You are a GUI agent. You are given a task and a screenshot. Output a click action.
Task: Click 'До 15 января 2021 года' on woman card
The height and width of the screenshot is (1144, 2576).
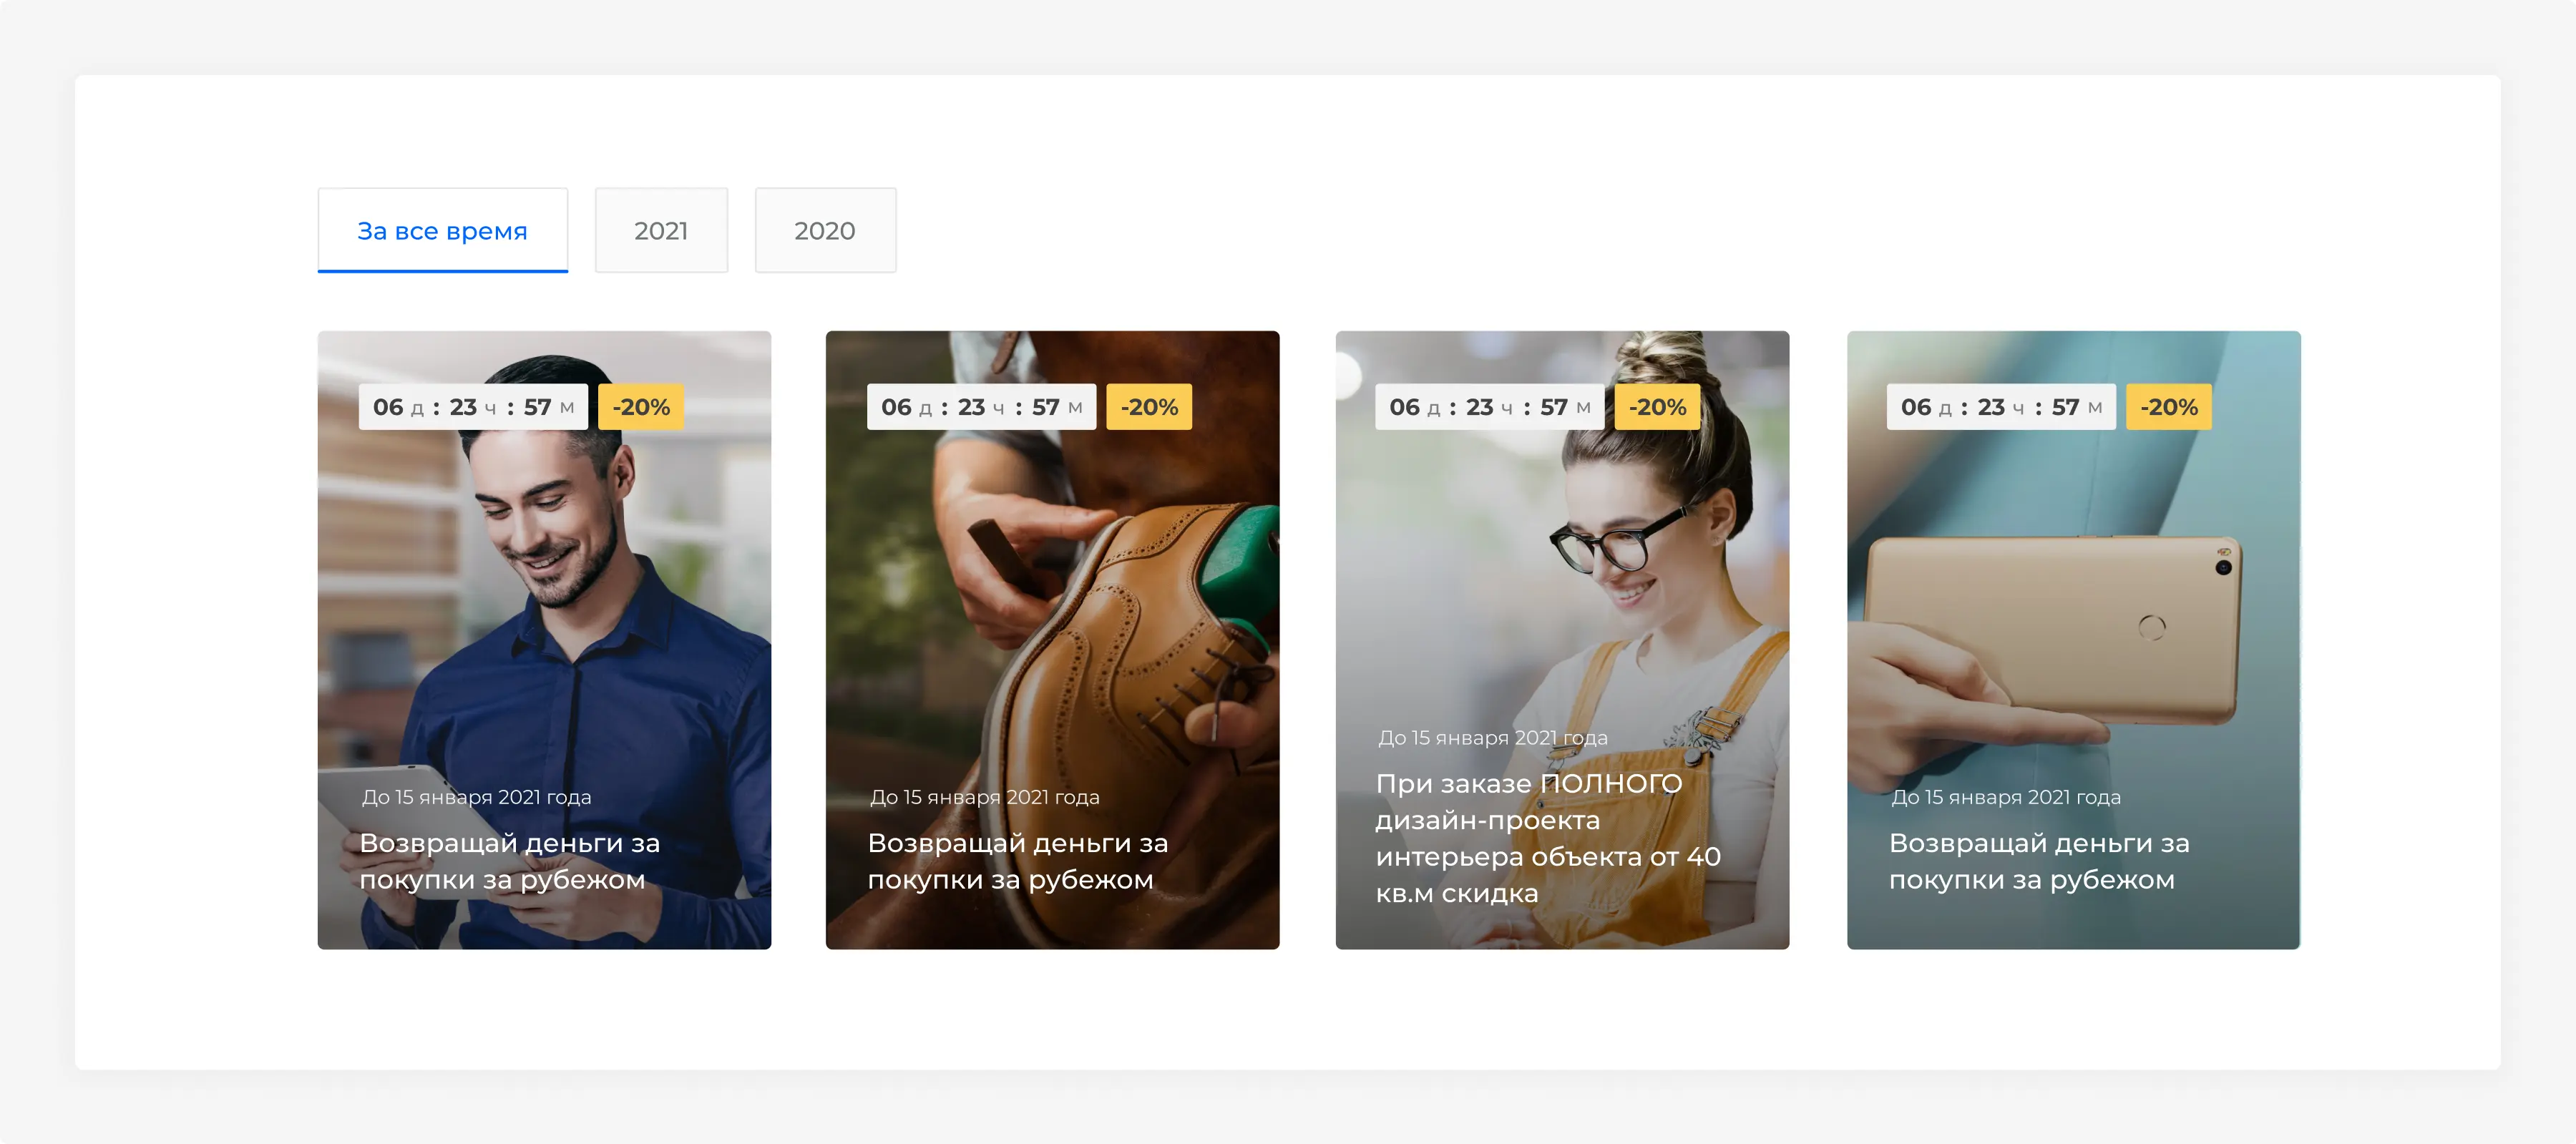tap(1493, 738)
